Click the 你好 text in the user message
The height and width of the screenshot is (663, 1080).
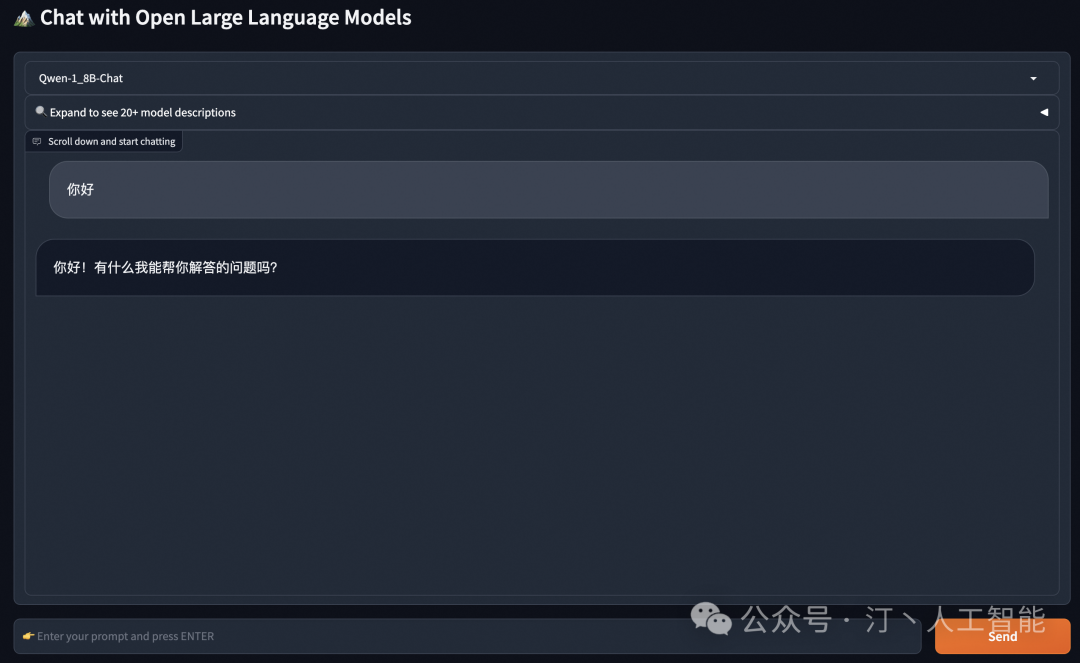80,189
